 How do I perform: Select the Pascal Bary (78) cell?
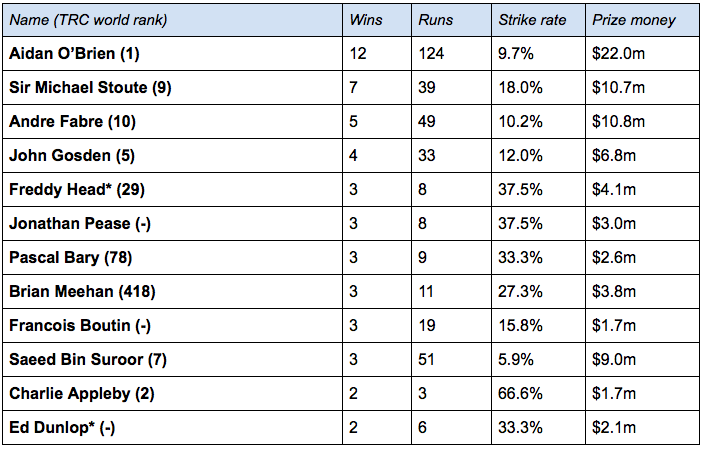coord(173,258)
